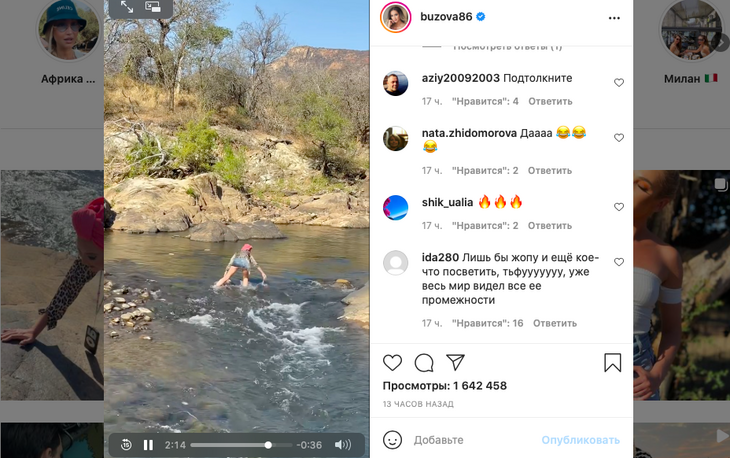Rewind video 15 seconds
This screenshot has height=458, width=730.
tap(127, 445)
